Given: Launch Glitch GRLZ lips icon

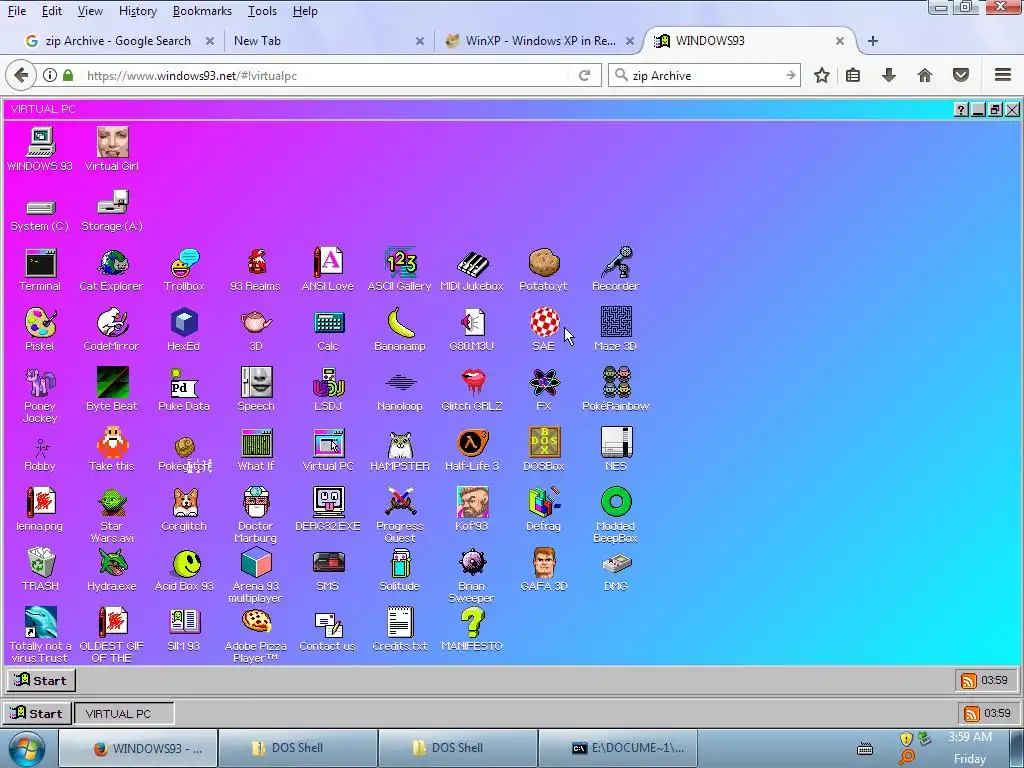Looking at the screenshot, I should pyautogui.click(x=472, y=389).
